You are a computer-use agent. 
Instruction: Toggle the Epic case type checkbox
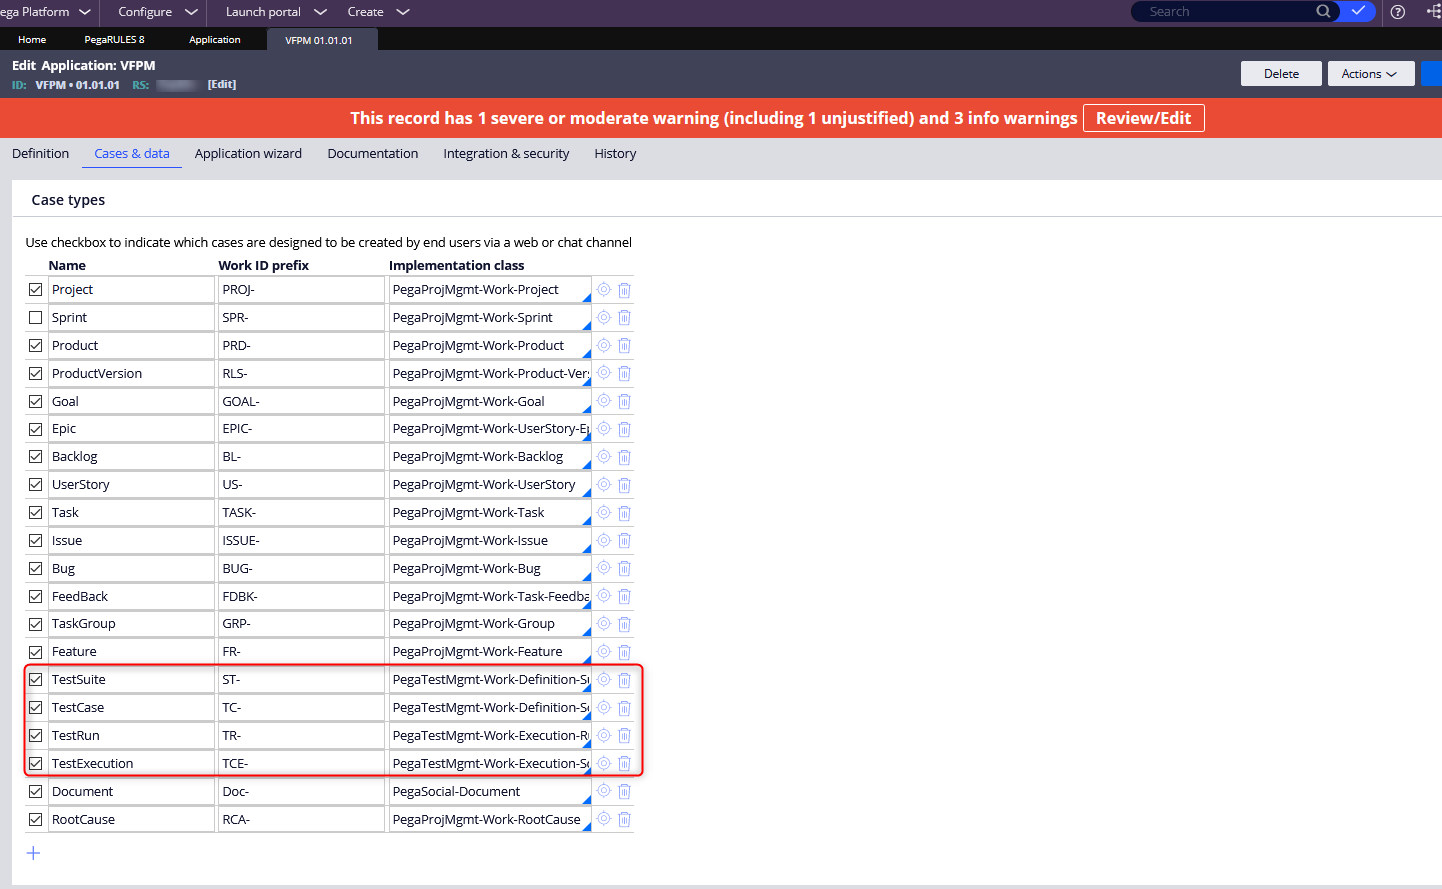coord(36,429)
